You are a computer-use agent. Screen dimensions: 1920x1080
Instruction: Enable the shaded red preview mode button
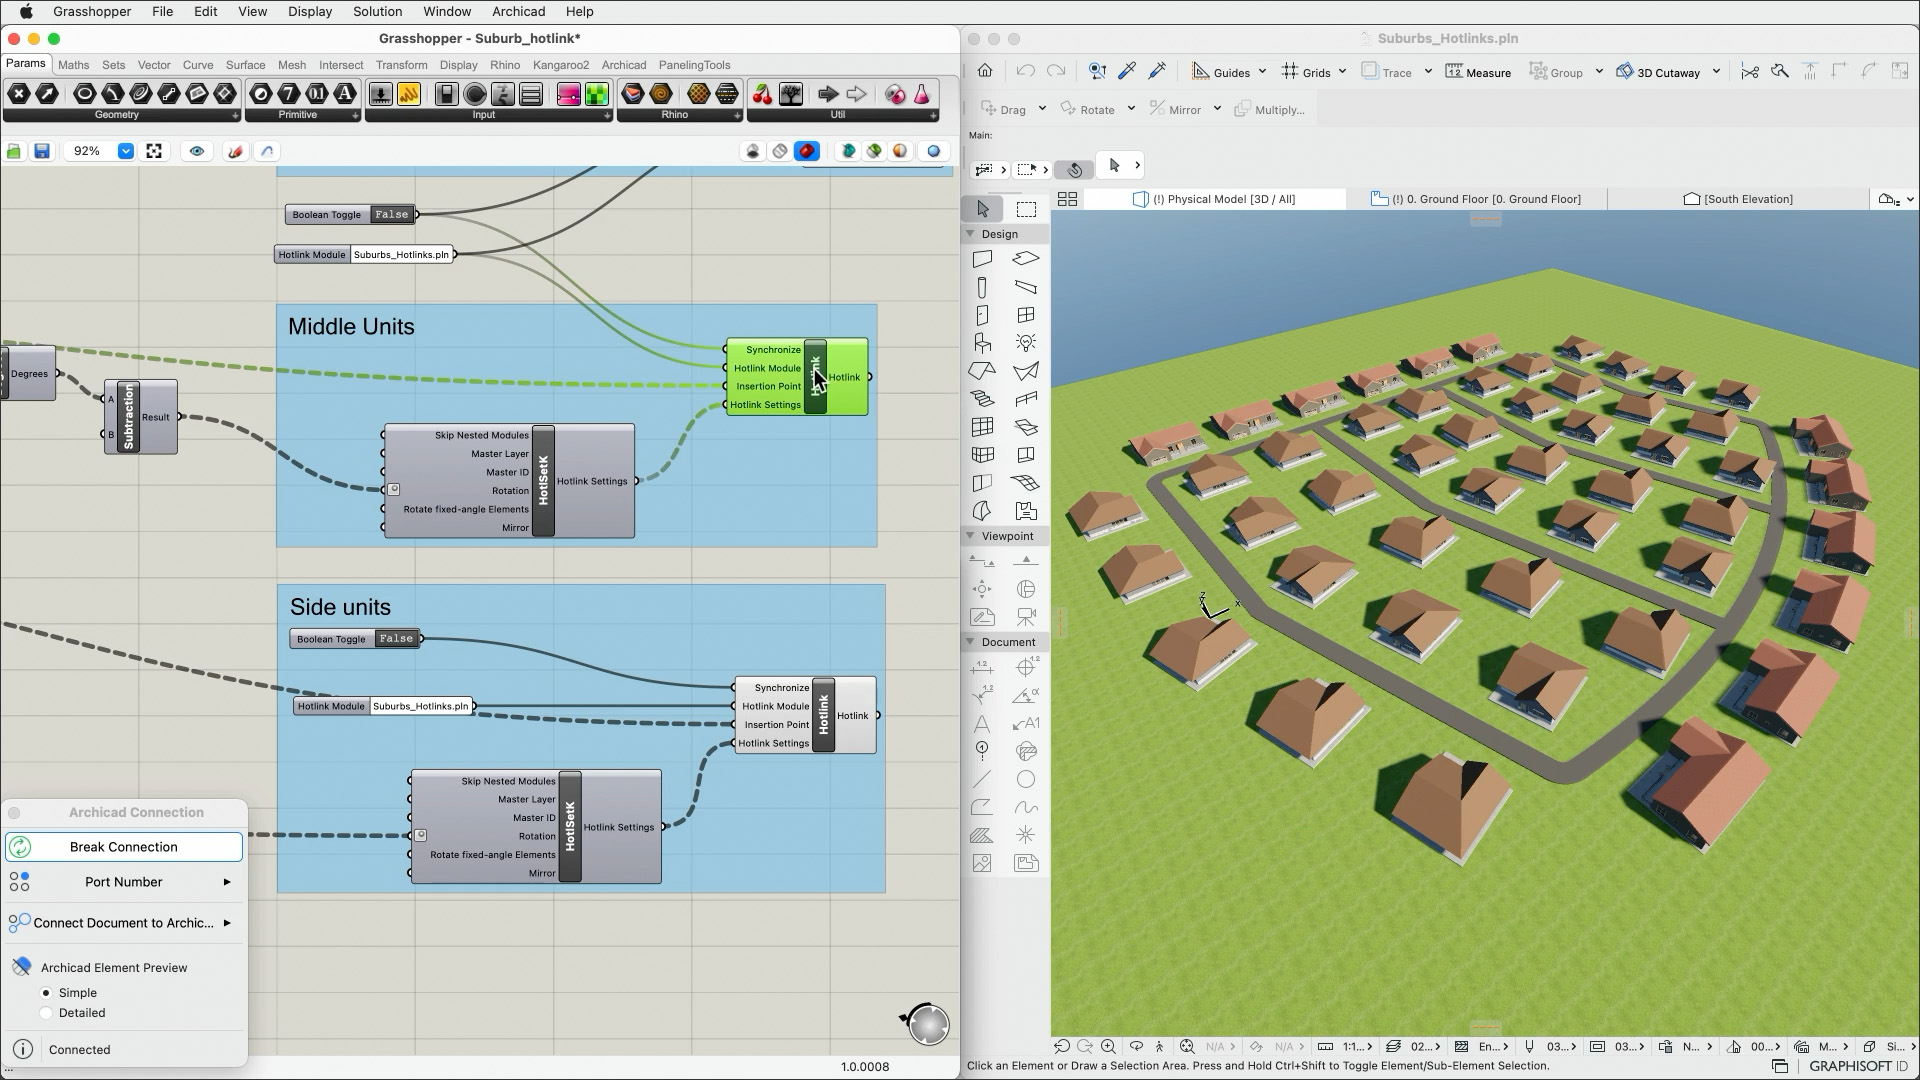tap(807, 151)
